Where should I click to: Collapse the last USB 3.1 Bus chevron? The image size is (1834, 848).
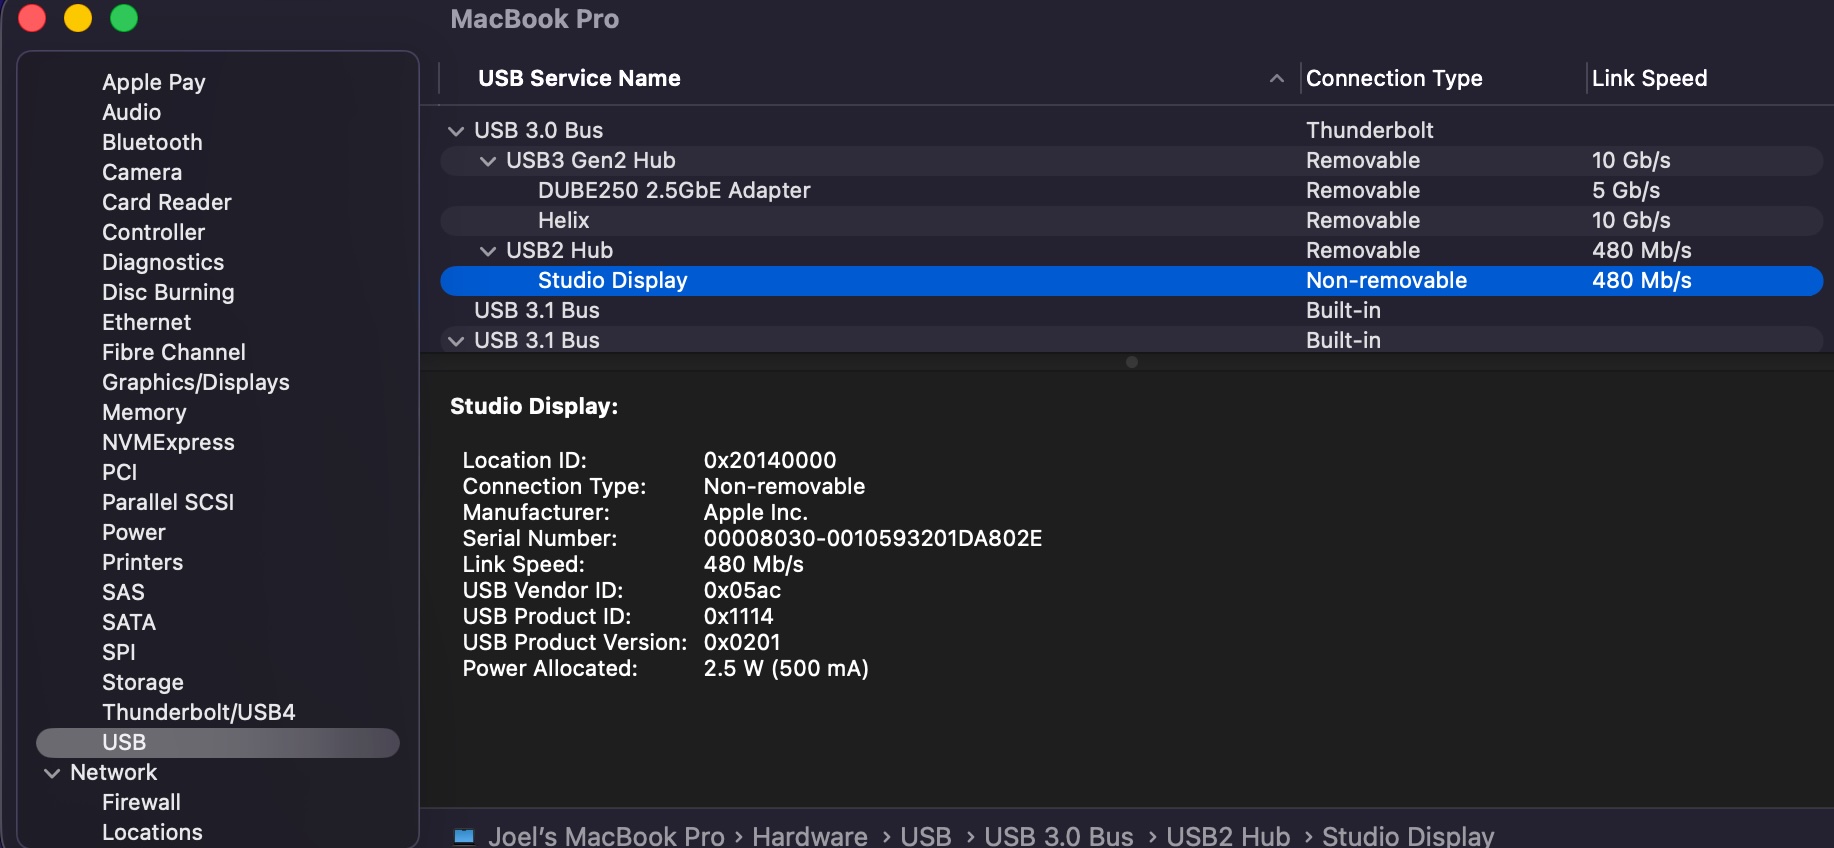[x=456, y=341]
